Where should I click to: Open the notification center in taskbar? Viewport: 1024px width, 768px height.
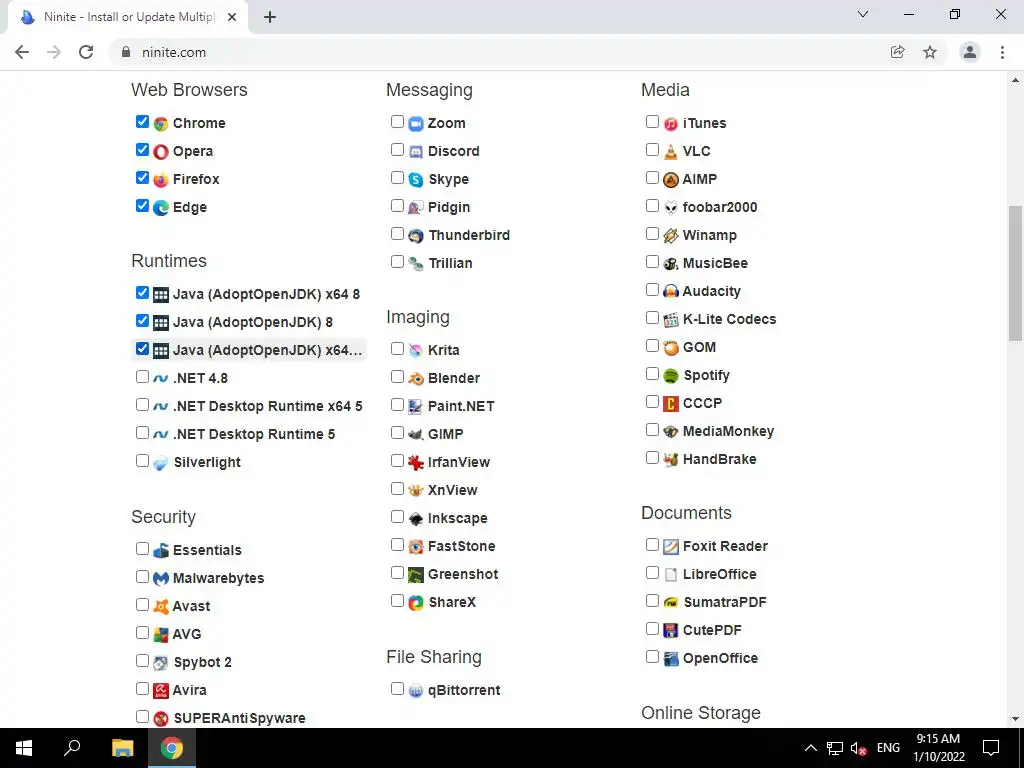point(991,748)
